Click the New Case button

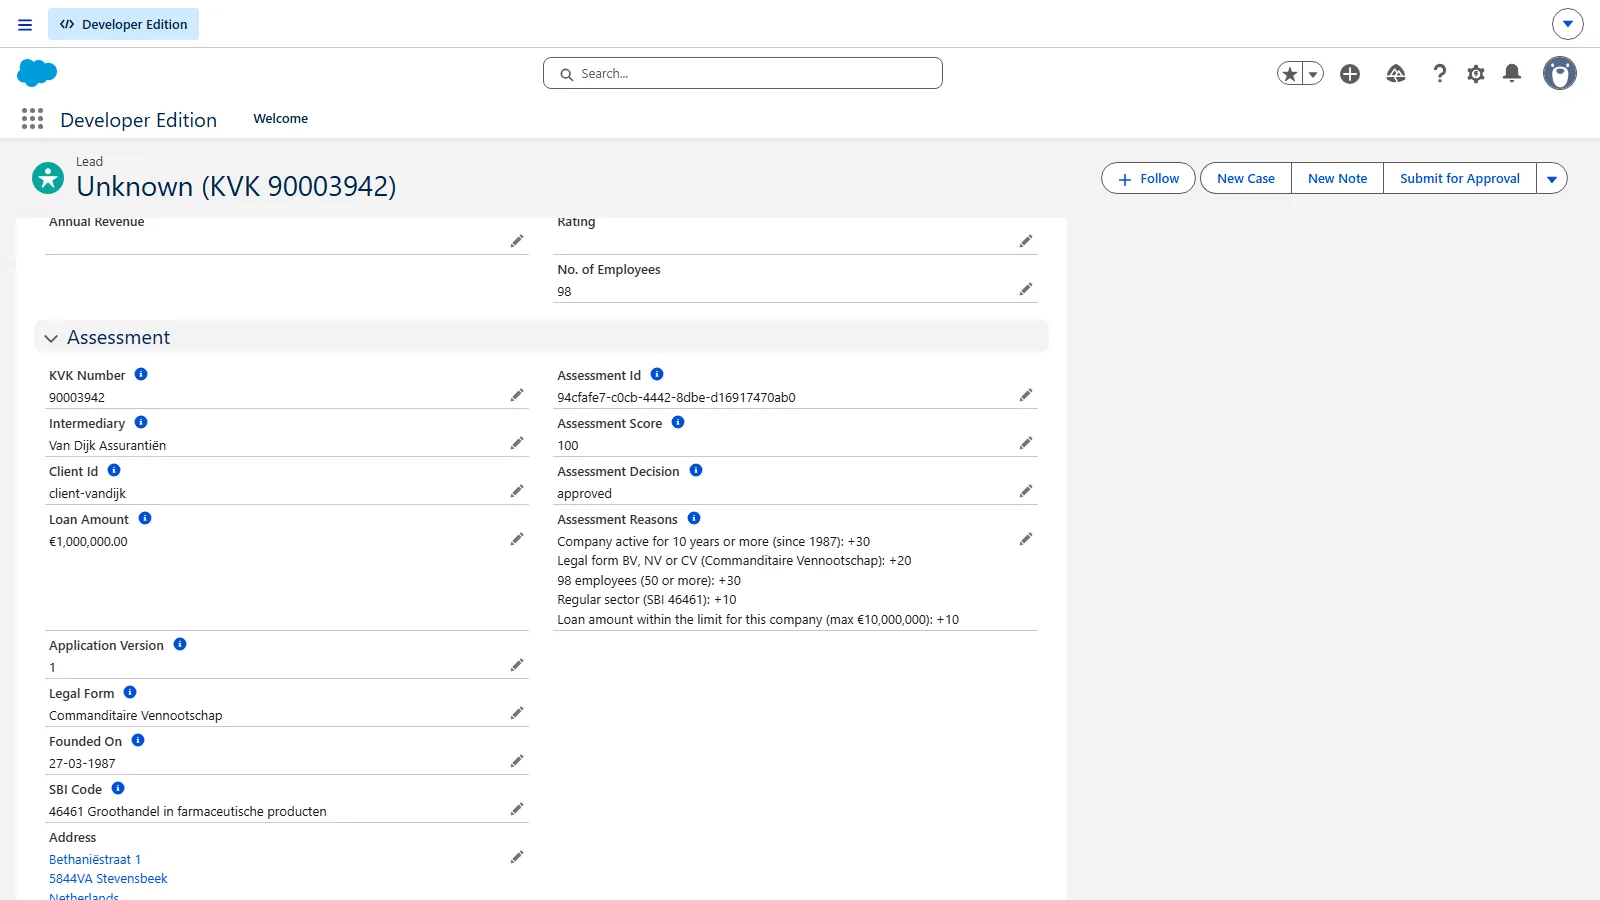coord(1246,178)
